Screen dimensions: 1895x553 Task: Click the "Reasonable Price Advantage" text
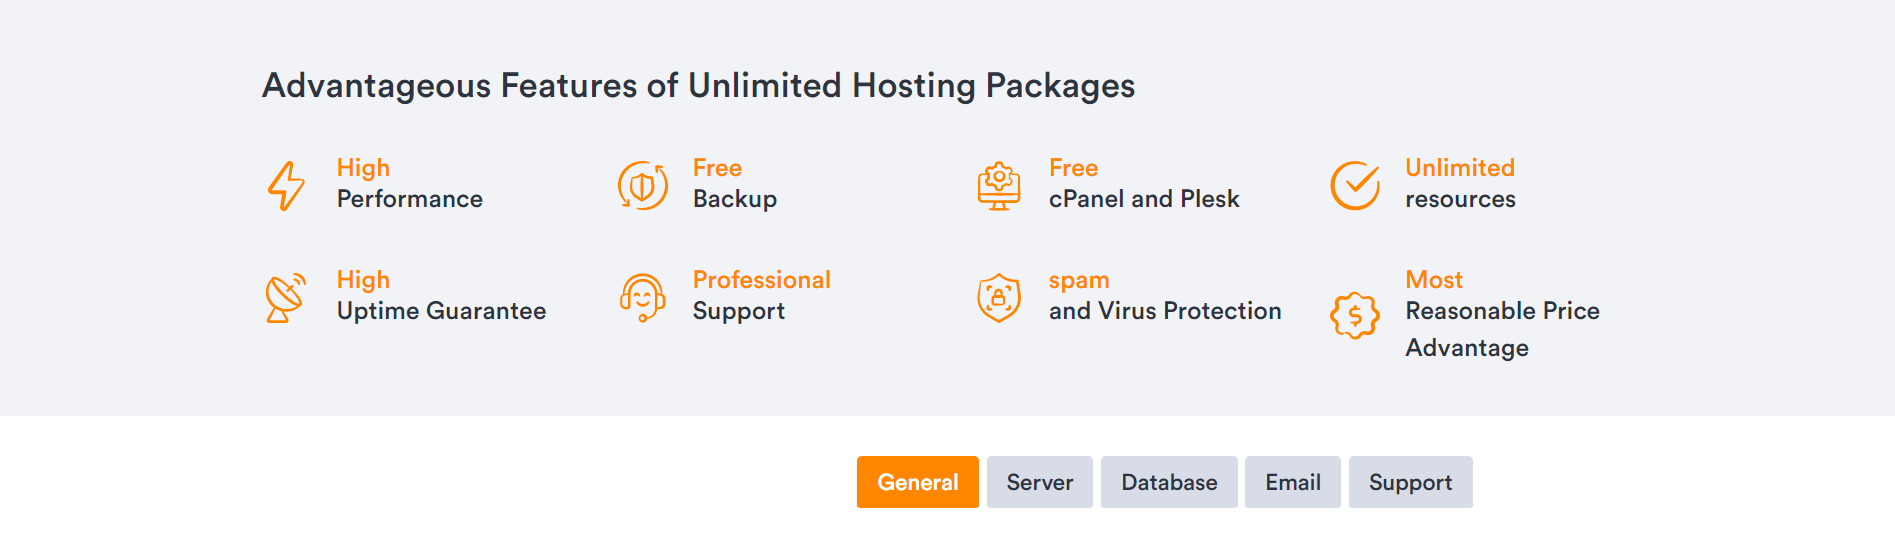[1502, 329]
